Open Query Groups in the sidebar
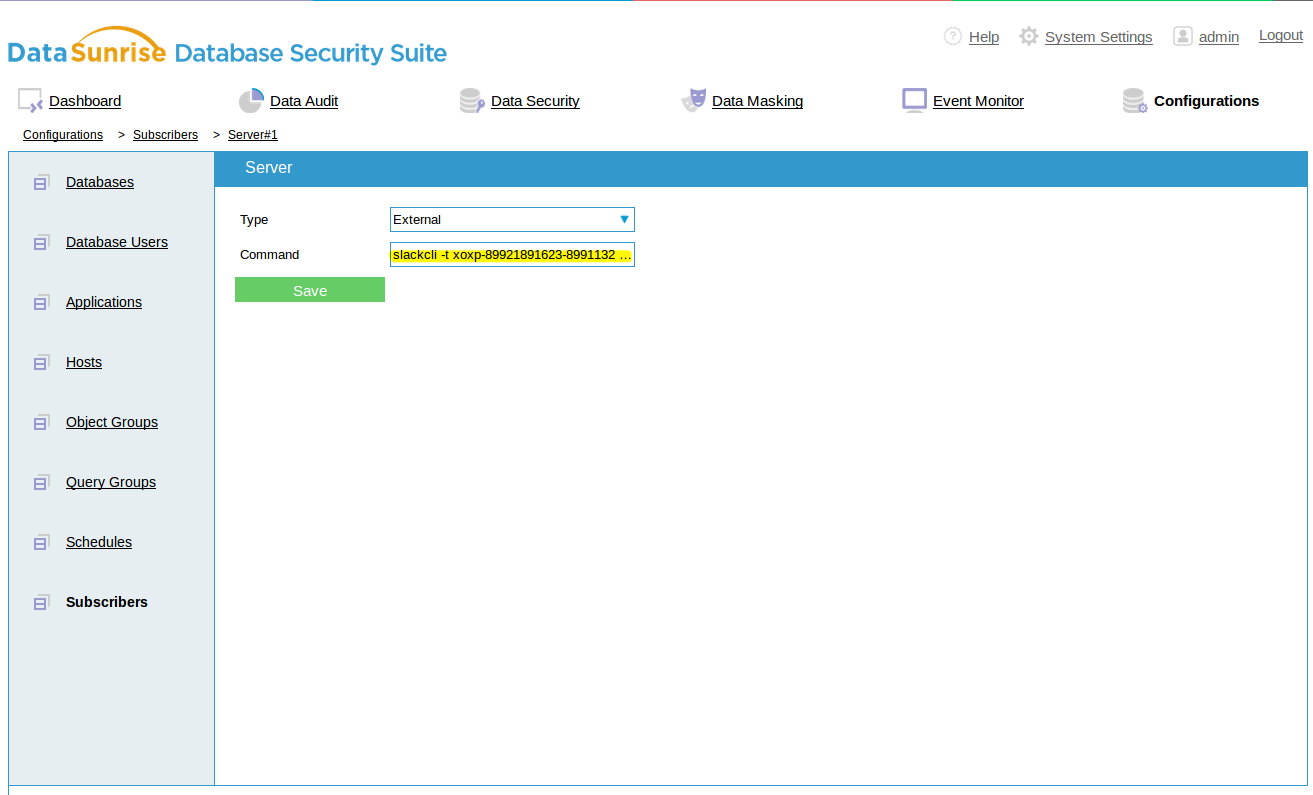The width and height of the screenshot is (1313, 795). [111, 482]
